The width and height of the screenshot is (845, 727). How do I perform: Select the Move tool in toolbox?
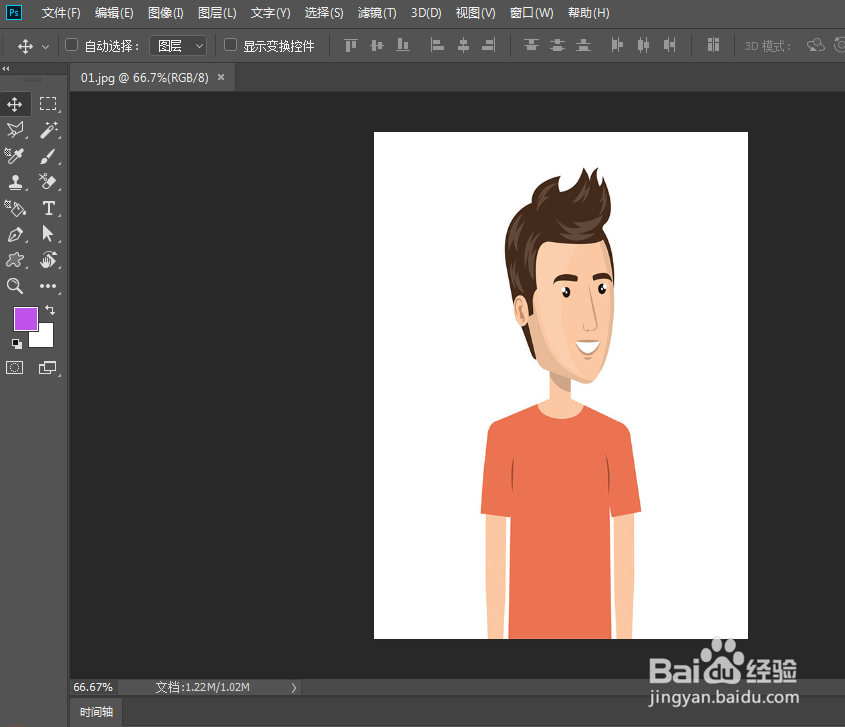[x=15, y=104]
